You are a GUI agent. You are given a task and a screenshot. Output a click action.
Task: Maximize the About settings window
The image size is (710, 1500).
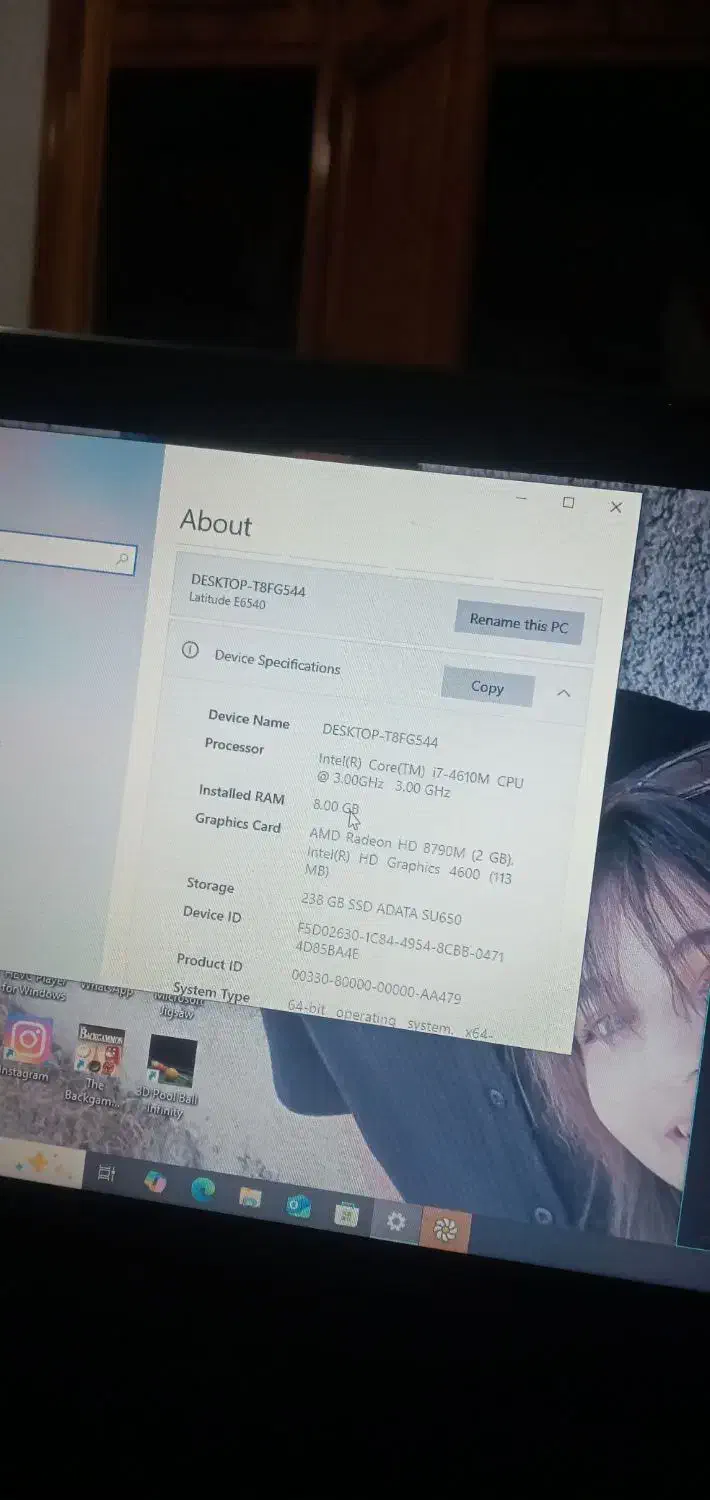568,503
